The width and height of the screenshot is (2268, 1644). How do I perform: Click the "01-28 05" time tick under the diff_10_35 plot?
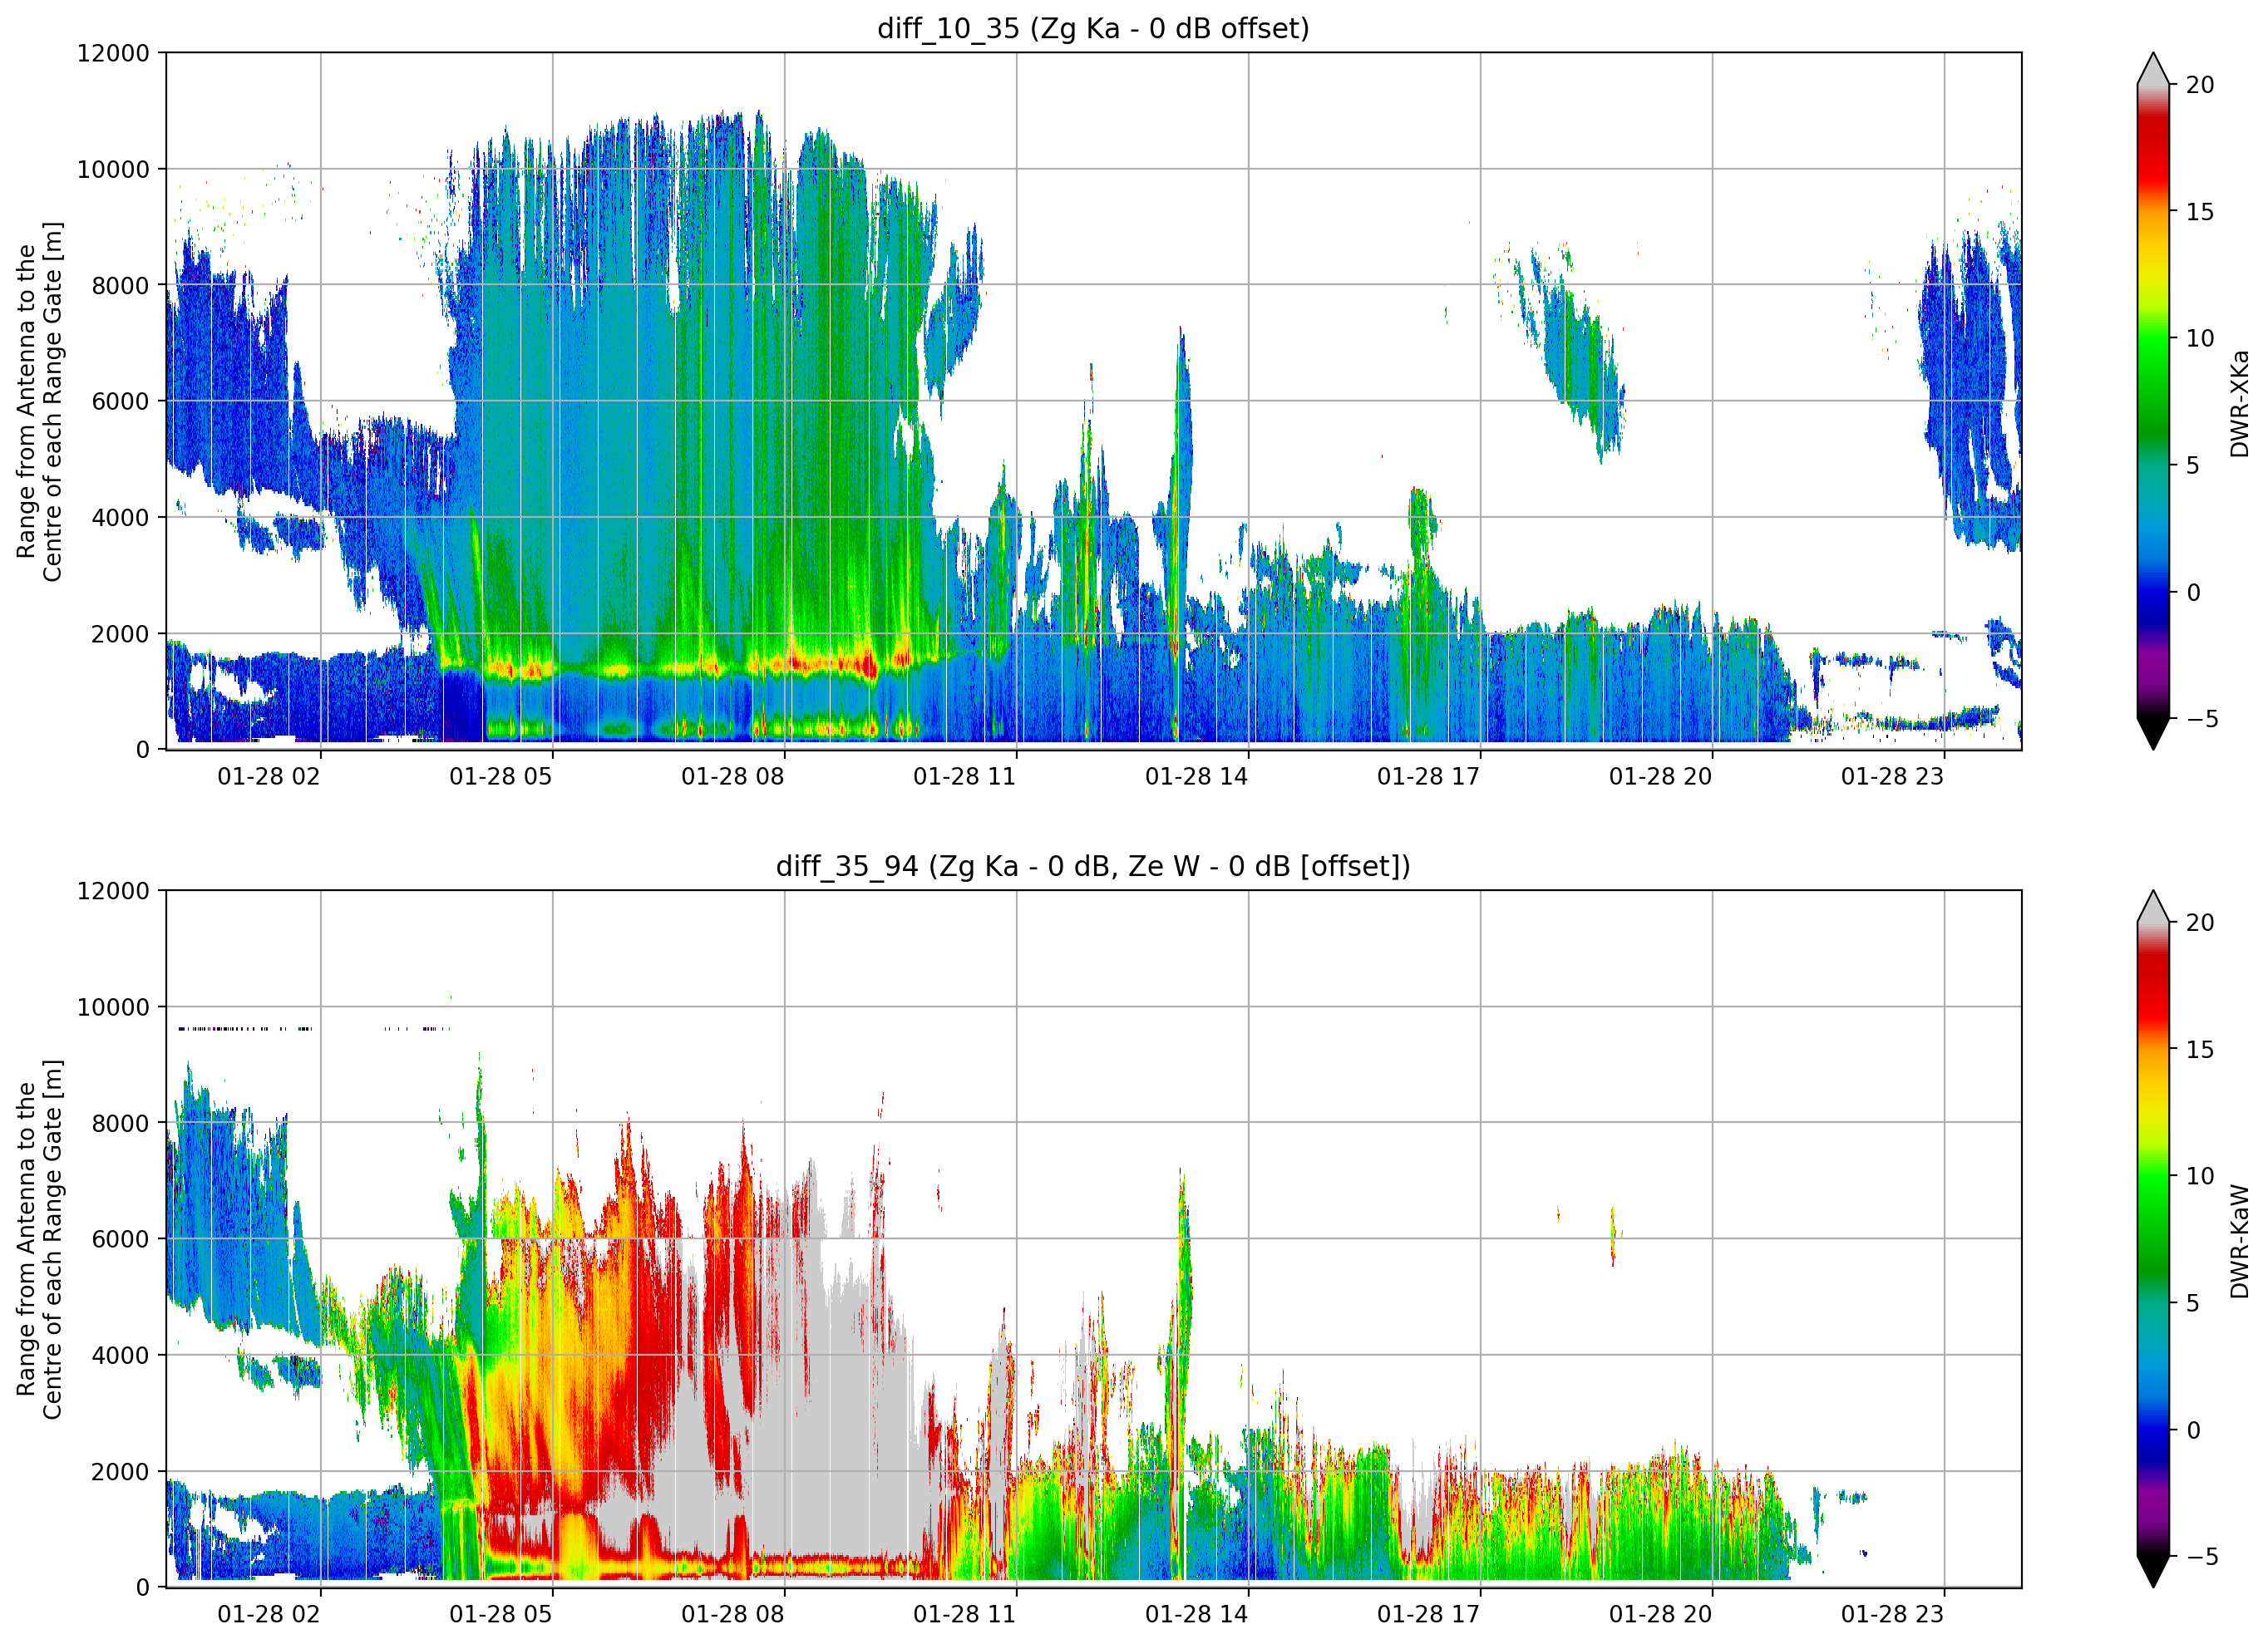501,776
